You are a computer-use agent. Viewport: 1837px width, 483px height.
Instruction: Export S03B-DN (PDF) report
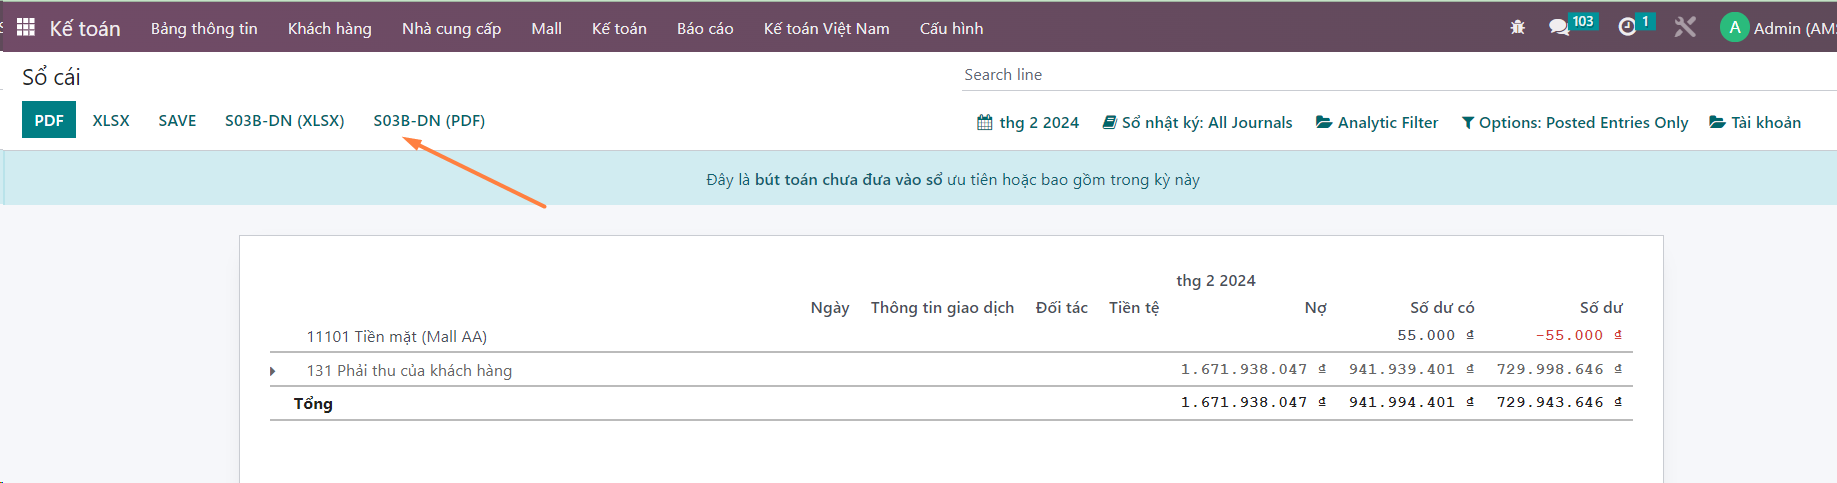(x=429, y=120)
